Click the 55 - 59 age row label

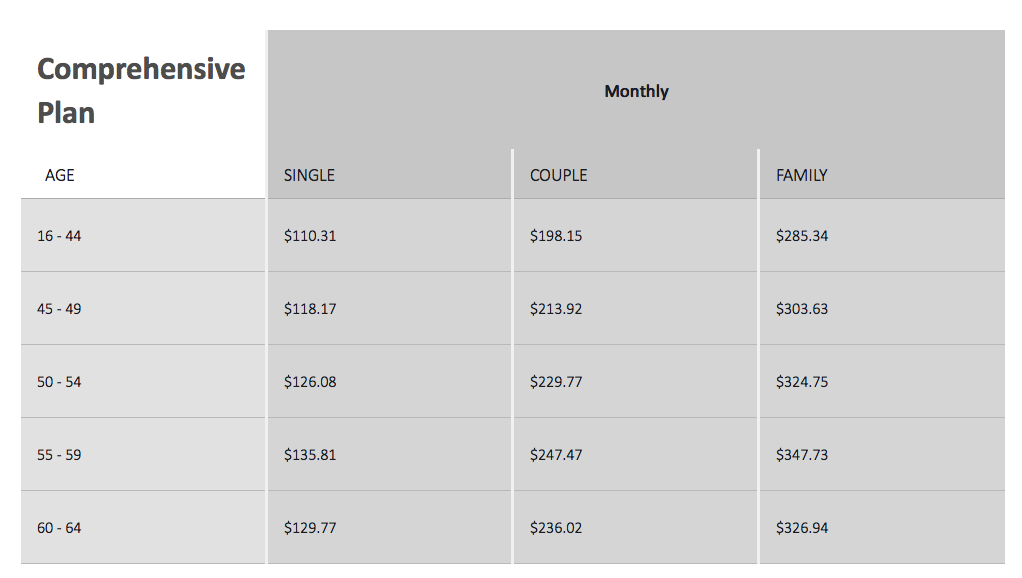coord(59,455)
